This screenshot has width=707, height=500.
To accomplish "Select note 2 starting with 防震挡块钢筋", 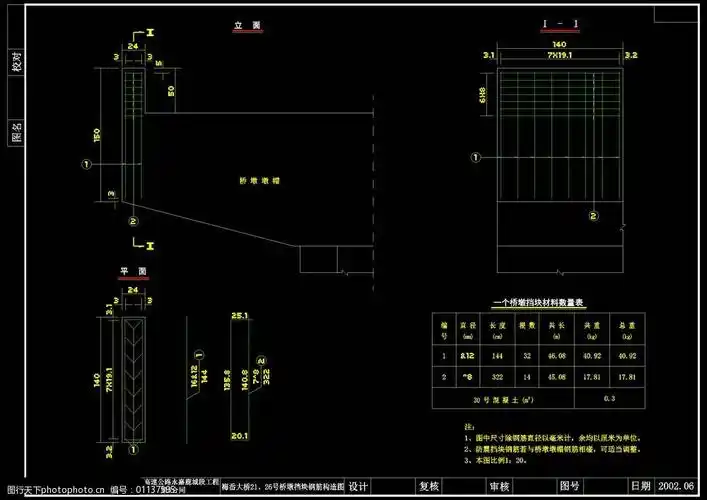I will coord(552,449).
